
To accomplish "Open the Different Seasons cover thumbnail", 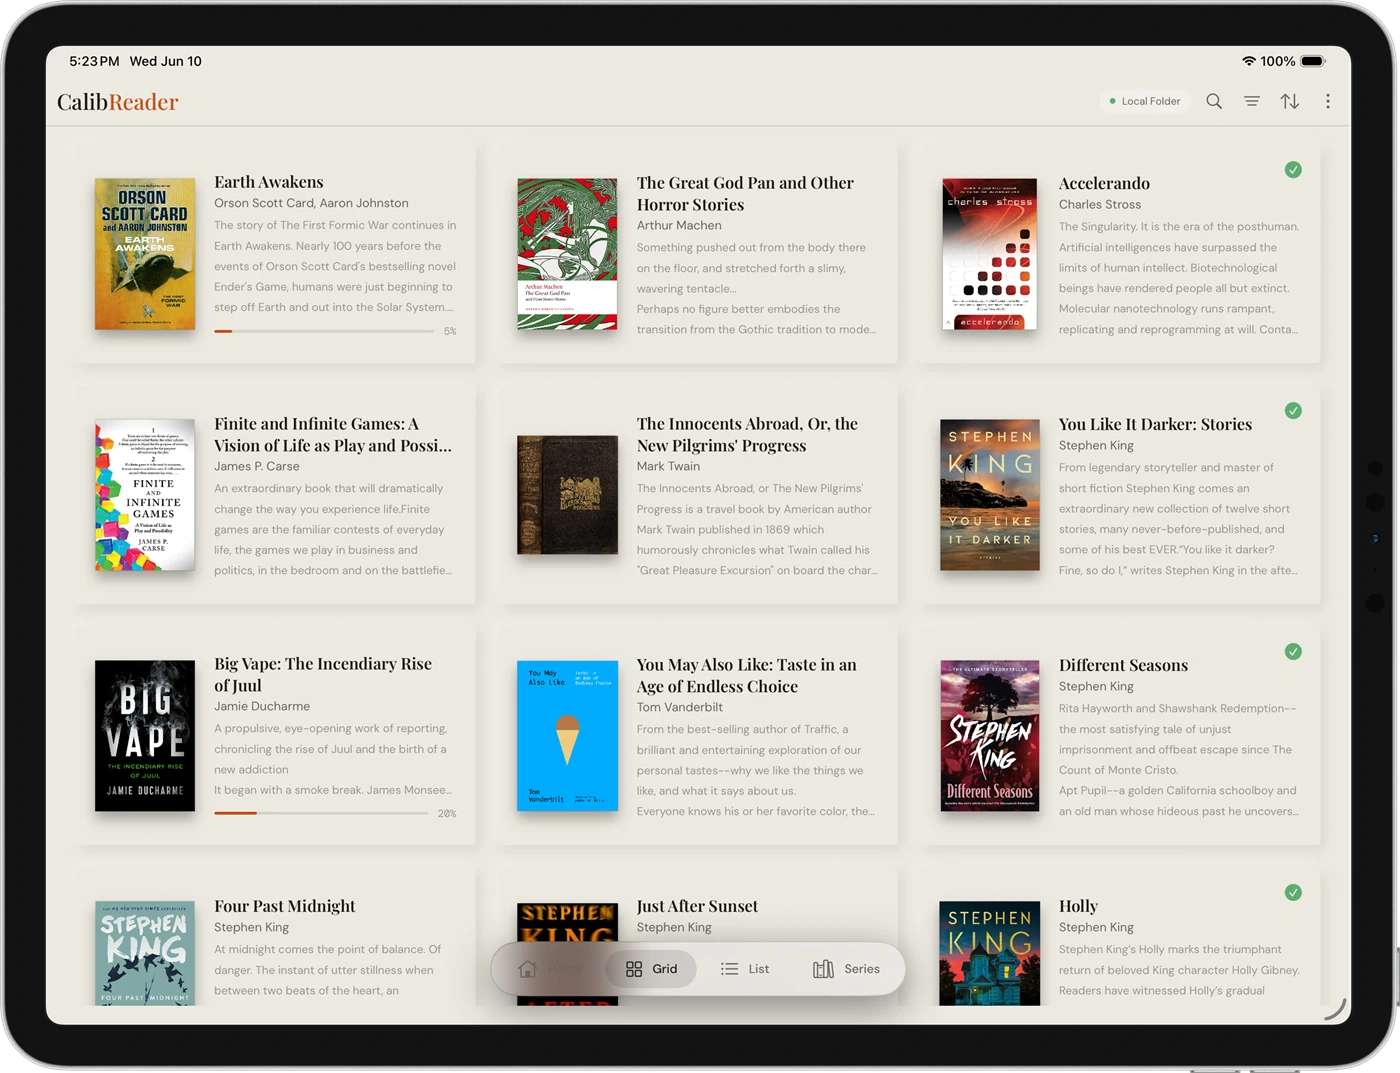I will 990,736.
